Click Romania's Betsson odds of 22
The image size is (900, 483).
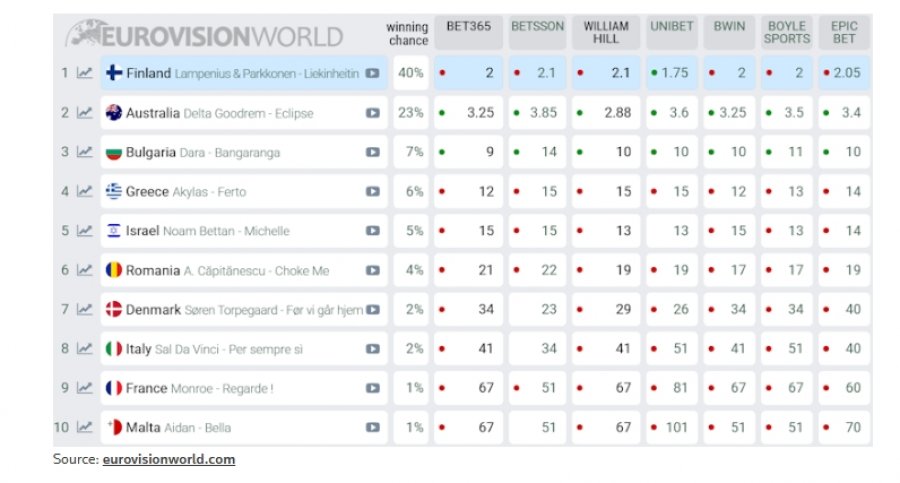pos(537,270)
